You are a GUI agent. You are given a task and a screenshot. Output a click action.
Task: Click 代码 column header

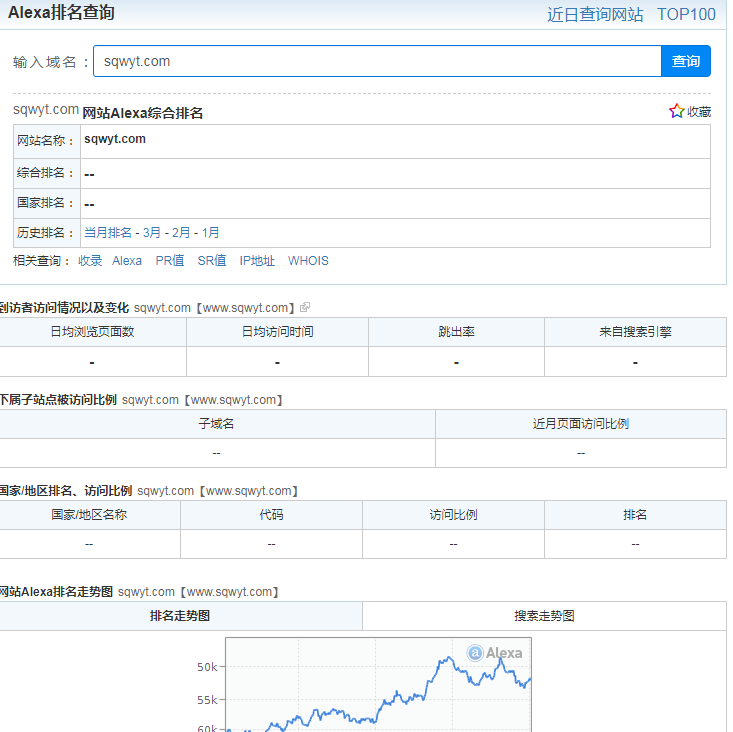[x=271, y=515]
